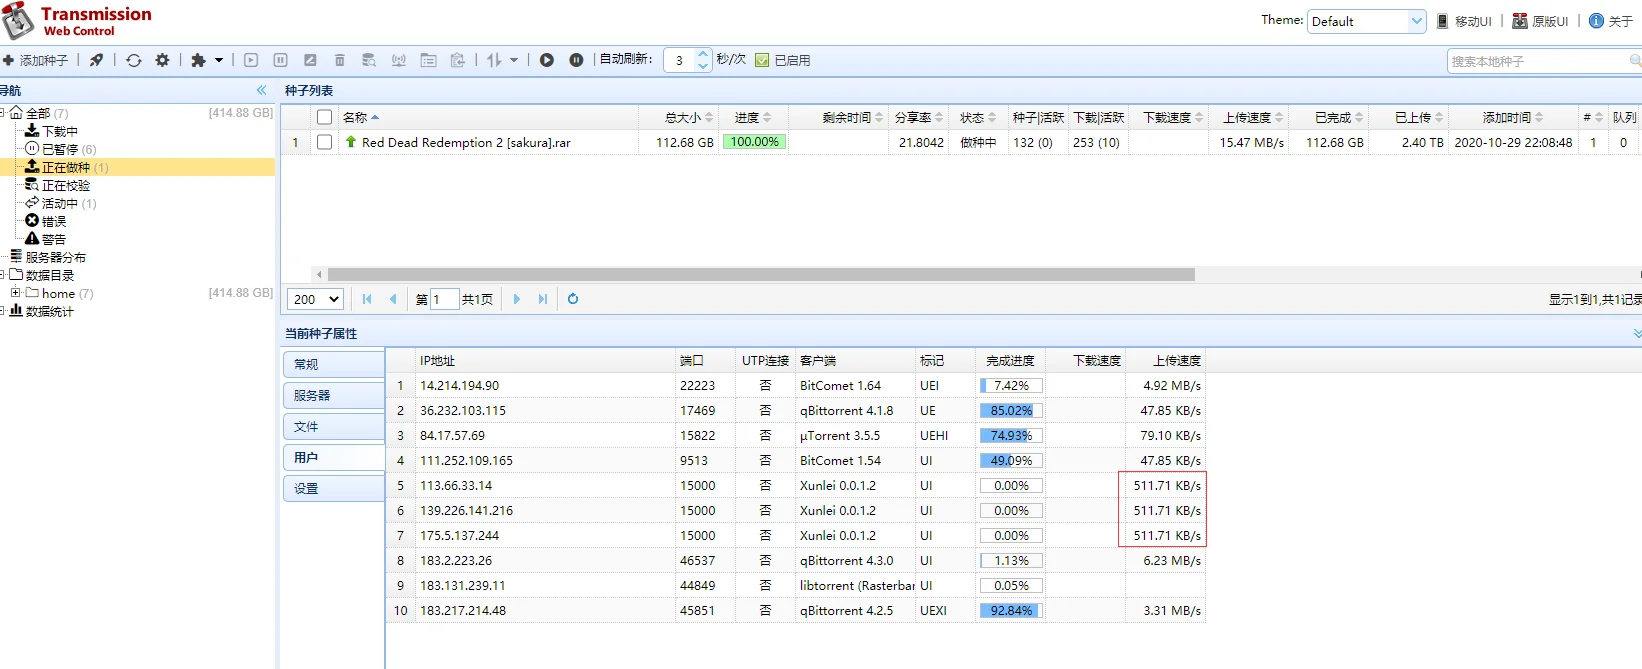Click the 关于 about link
1642x669 pixels.
(1611, 21)
